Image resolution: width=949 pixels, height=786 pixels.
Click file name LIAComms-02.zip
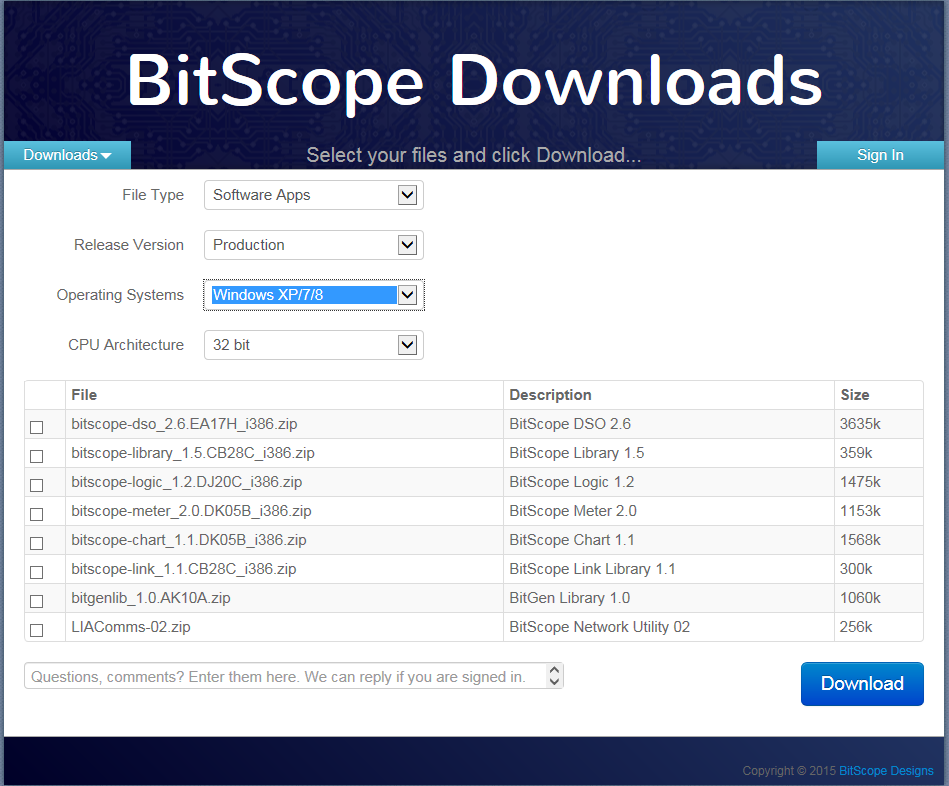(x=131, y=627)
